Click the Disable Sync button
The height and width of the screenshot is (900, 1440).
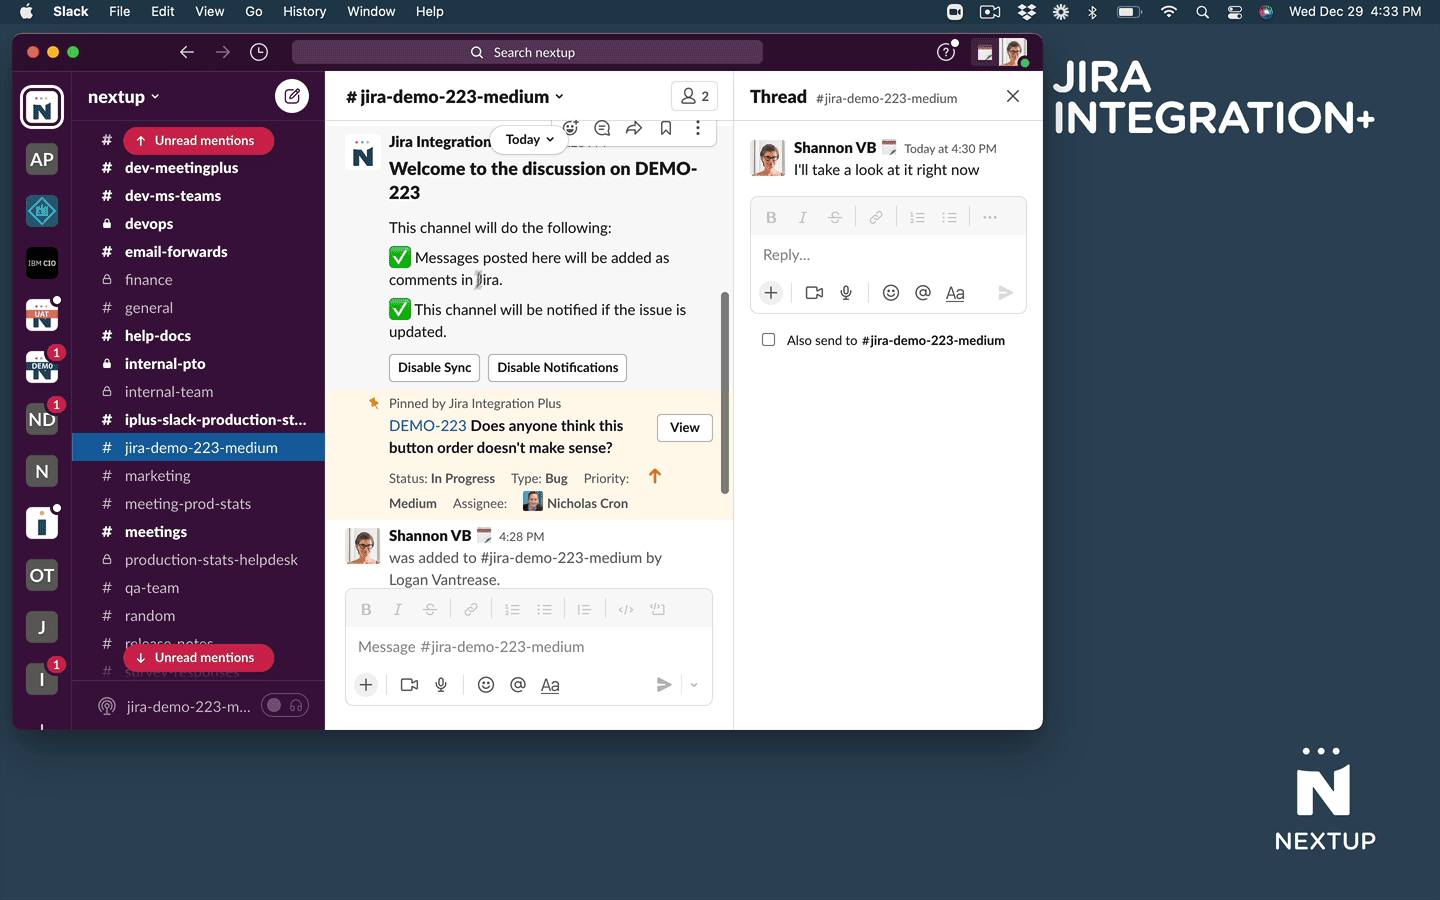(x=434, y=368)
